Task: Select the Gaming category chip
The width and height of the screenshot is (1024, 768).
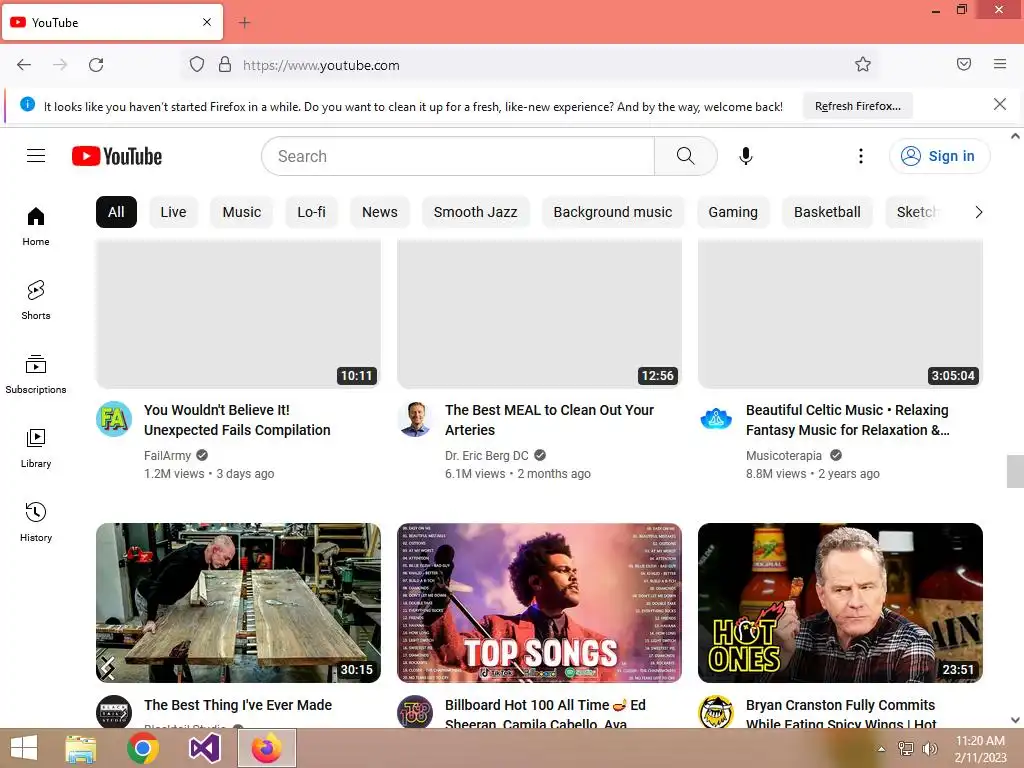Action: pos(733,212)
